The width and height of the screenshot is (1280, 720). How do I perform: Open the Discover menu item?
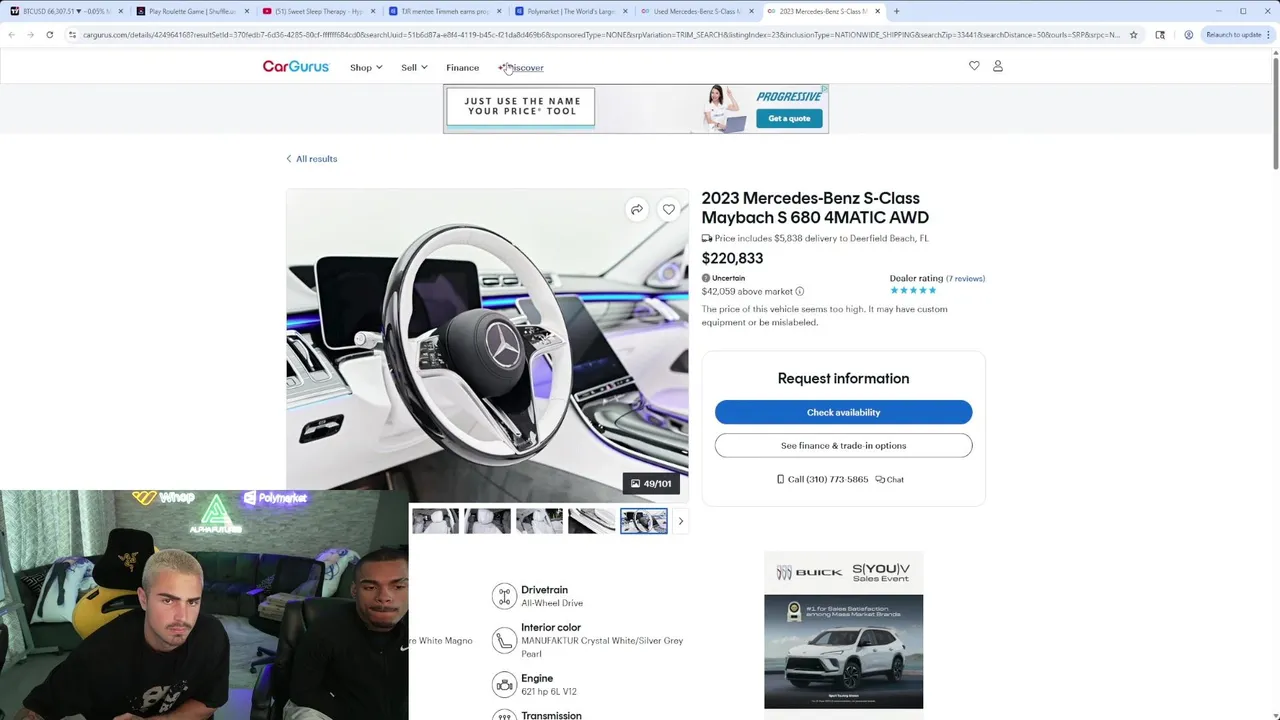coord(521,68)
